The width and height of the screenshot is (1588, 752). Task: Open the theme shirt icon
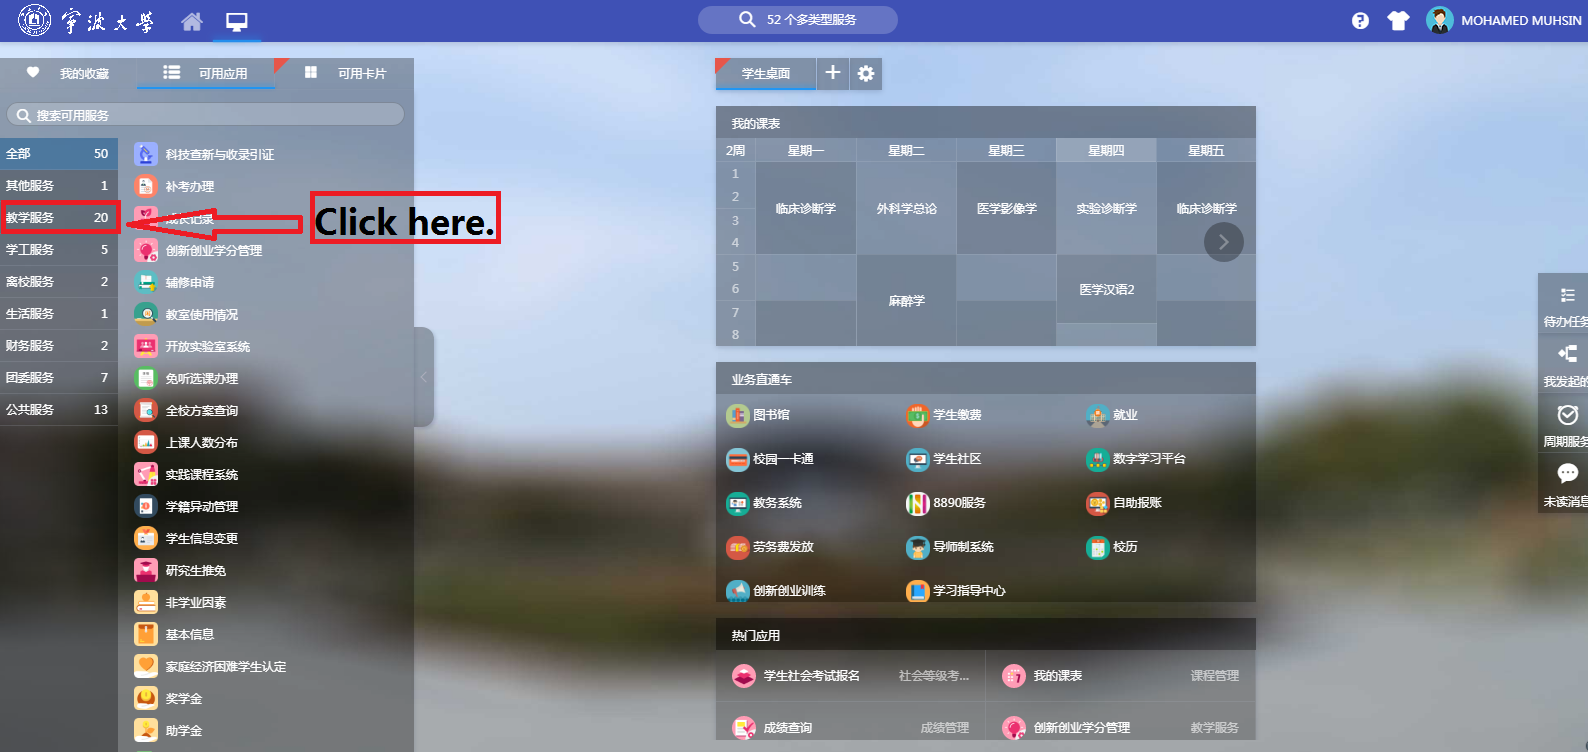click(1398, 21)
